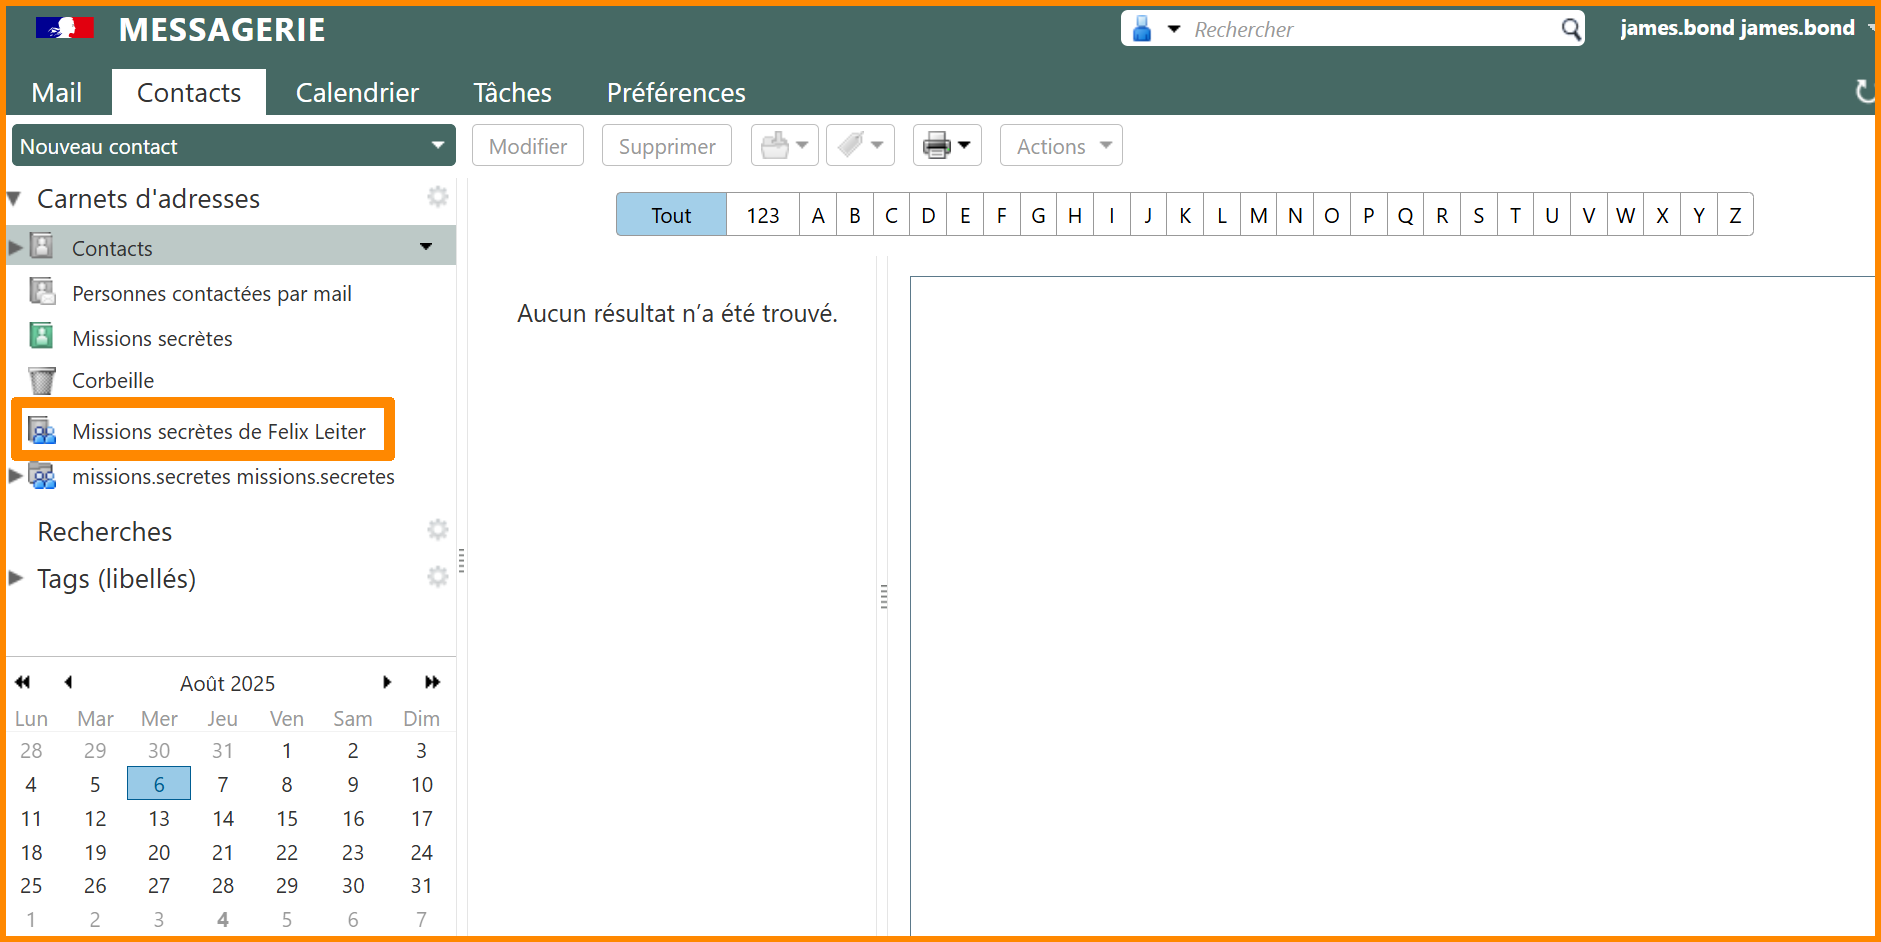Switch to the Calendrier tab

click(357, 93)
